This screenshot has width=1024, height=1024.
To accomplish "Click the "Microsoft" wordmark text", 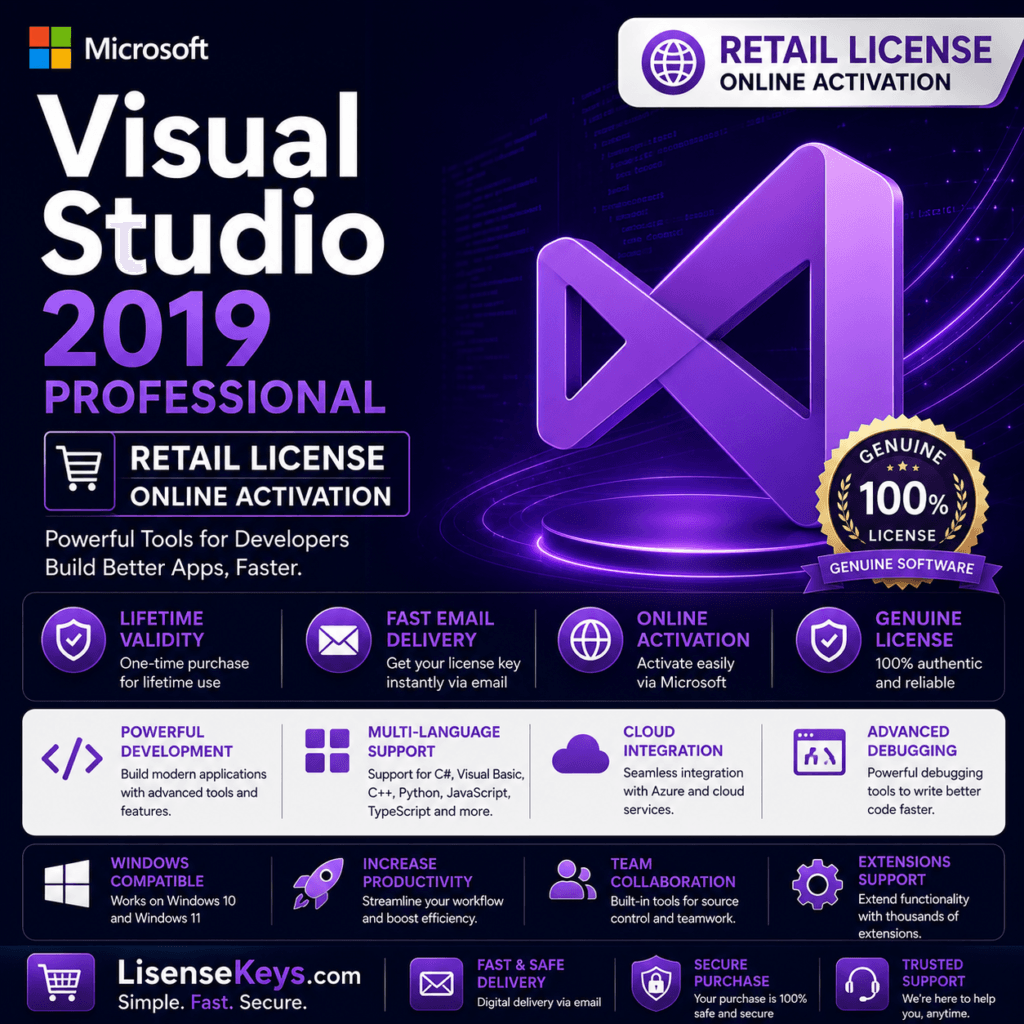I will (146, 48).
